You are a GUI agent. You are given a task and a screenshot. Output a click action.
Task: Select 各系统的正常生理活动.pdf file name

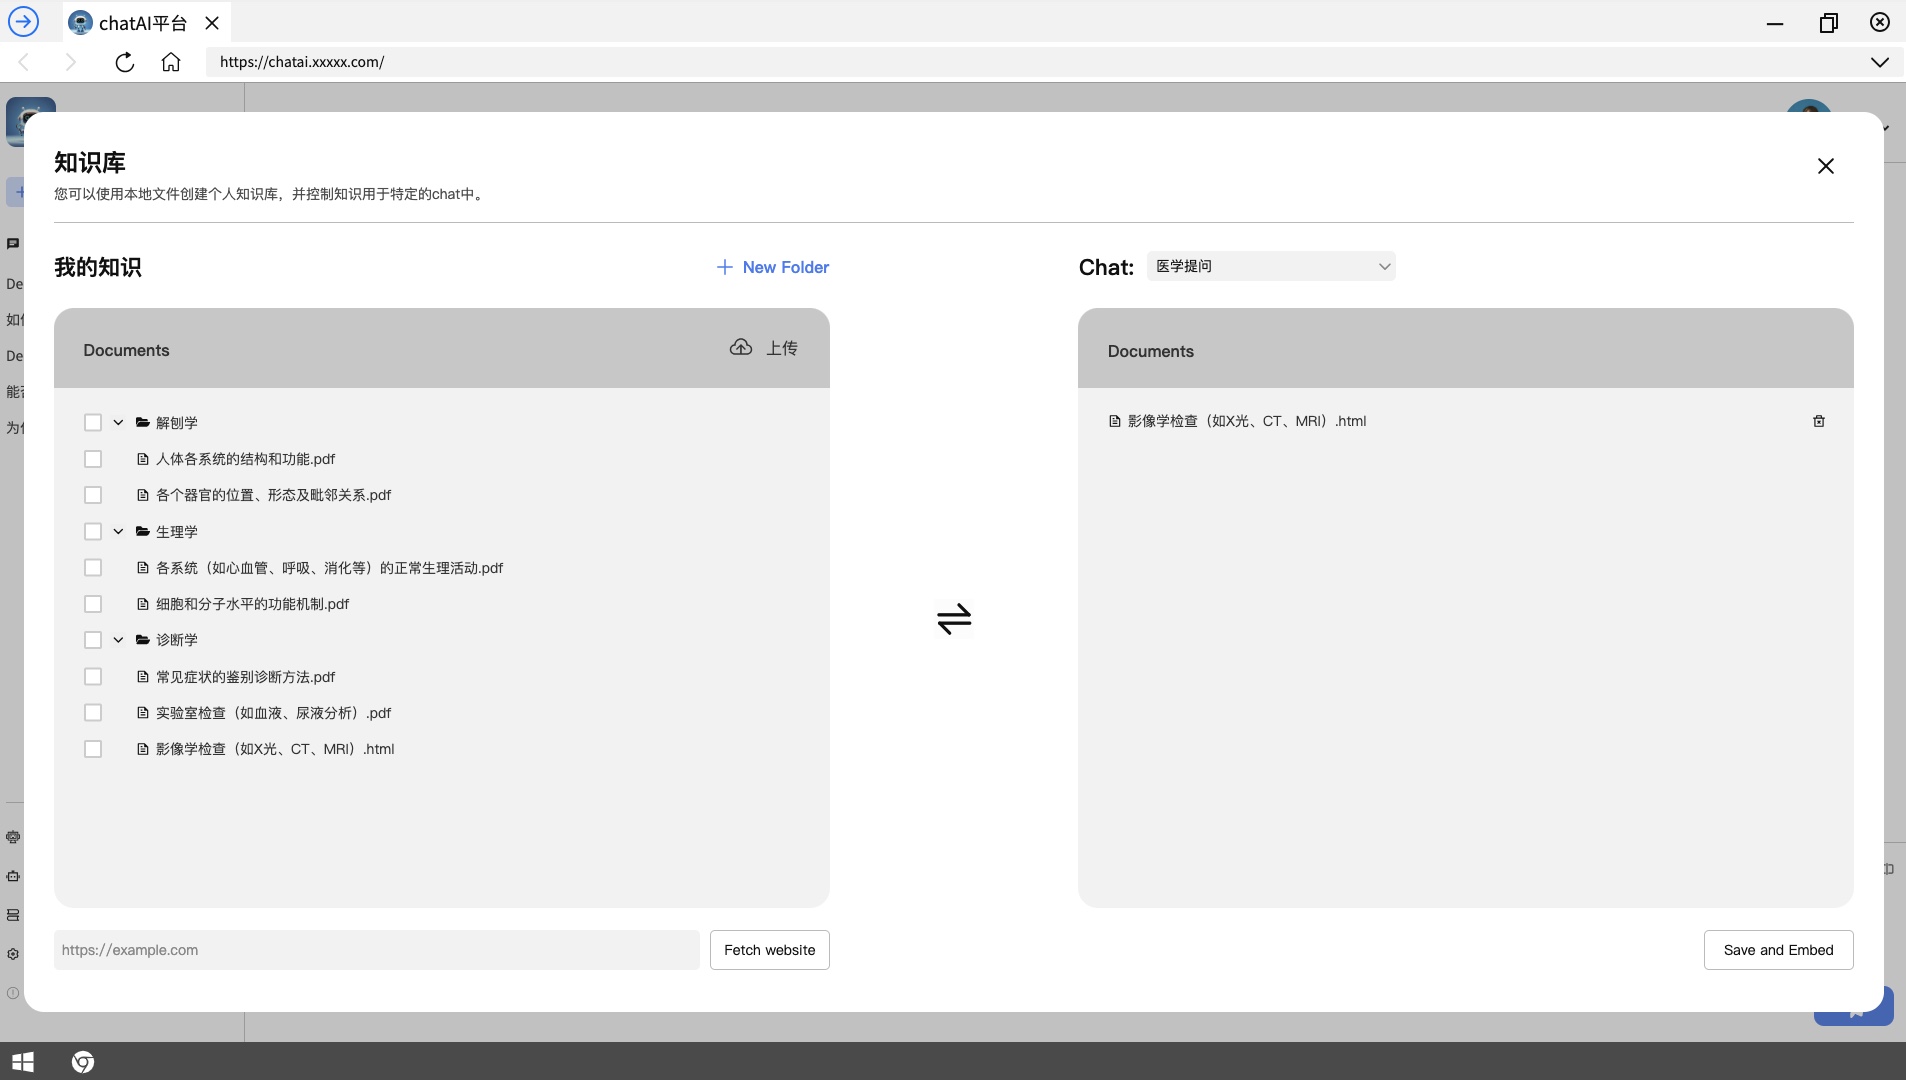(x=329, y=568)
